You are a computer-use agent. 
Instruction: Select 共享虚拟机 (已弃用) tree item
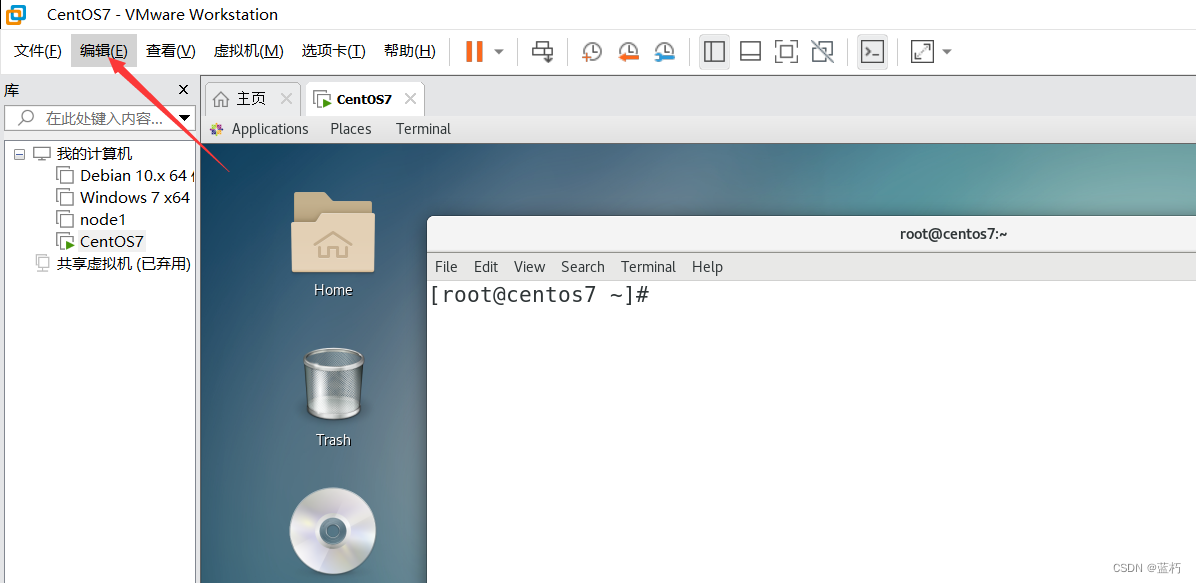124,264
